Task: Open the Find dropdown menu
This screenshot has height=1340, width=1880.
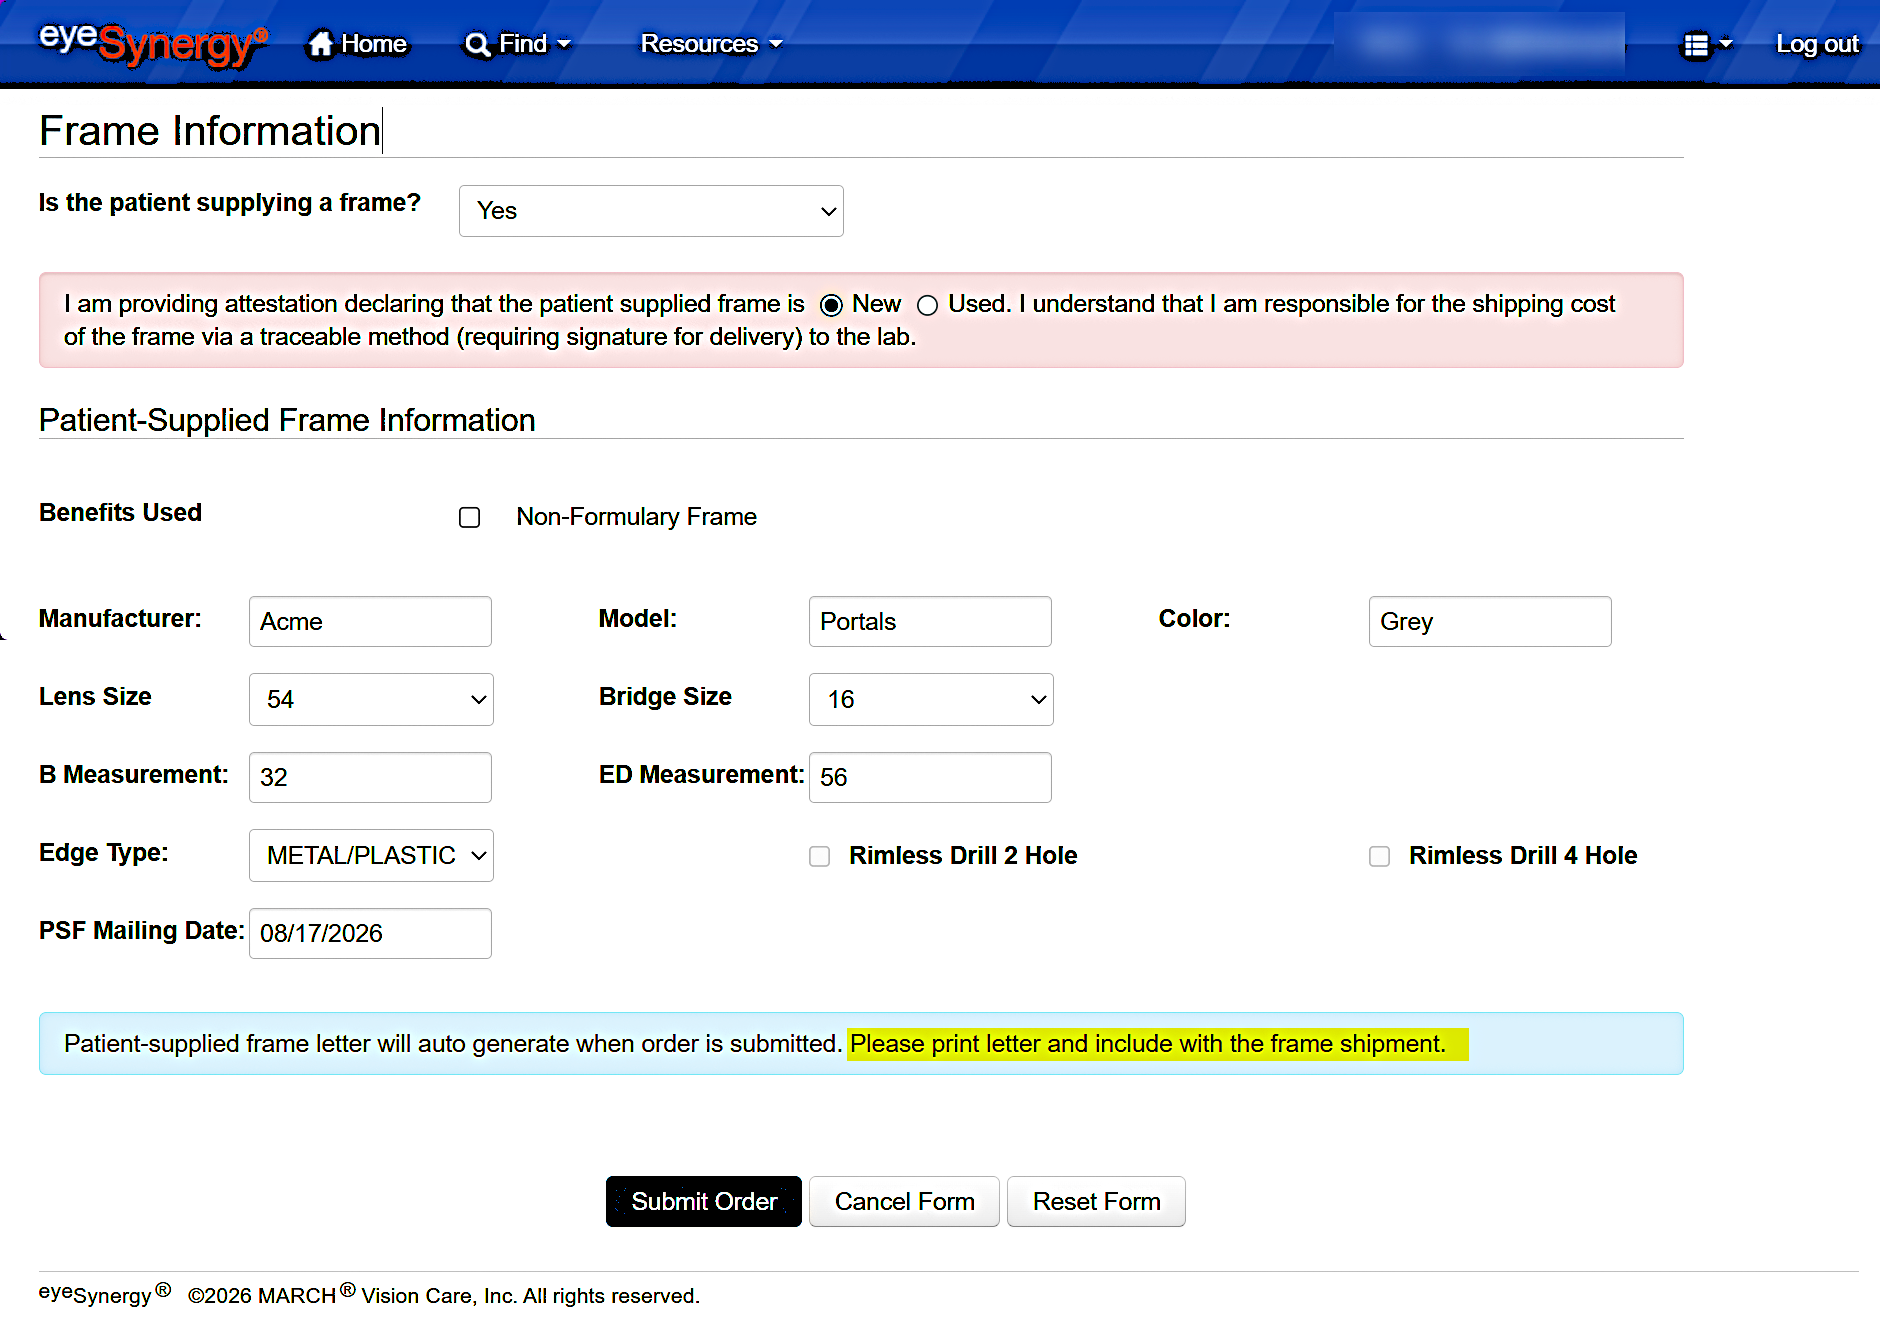Action: click(518, 44)
